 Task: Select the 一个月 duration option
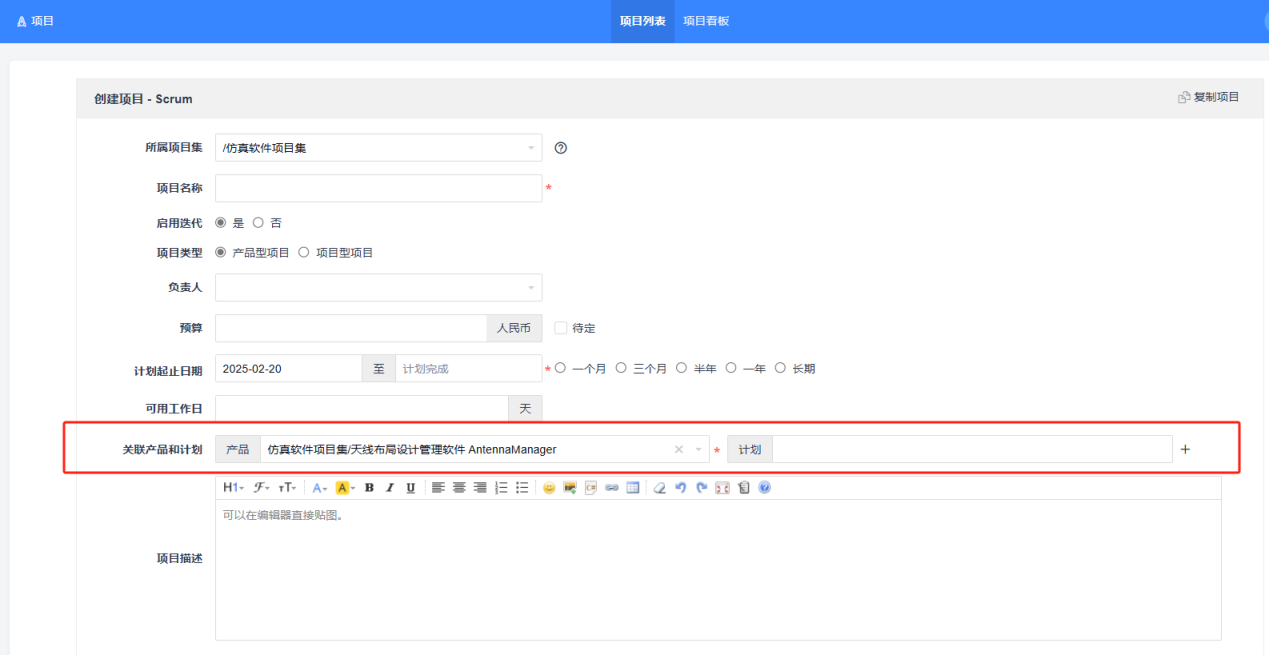[560, 368]
